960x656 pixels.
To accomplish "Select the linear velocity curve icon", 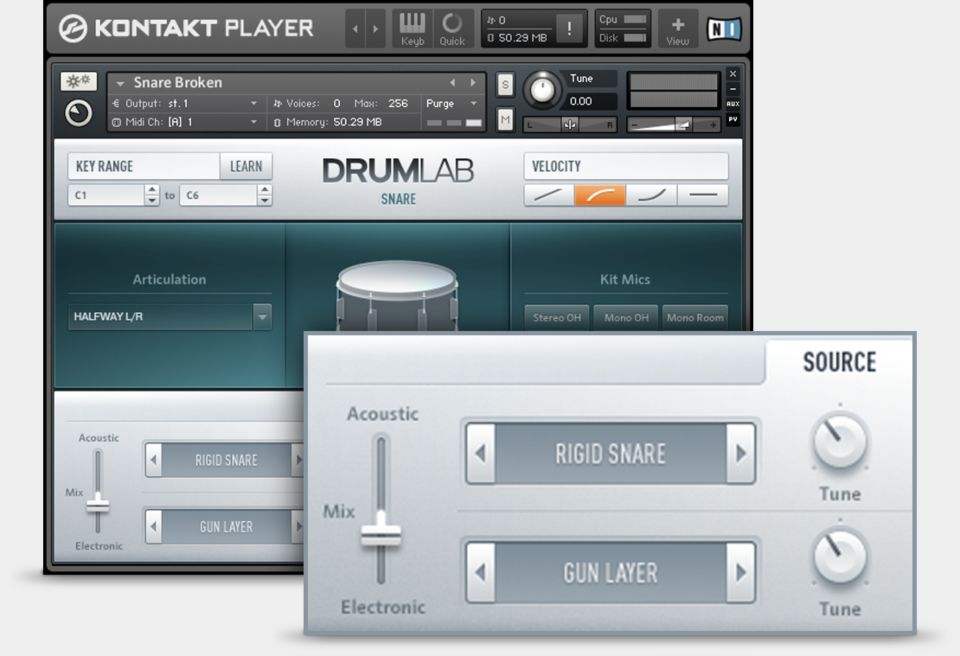I will pos(549,195).
